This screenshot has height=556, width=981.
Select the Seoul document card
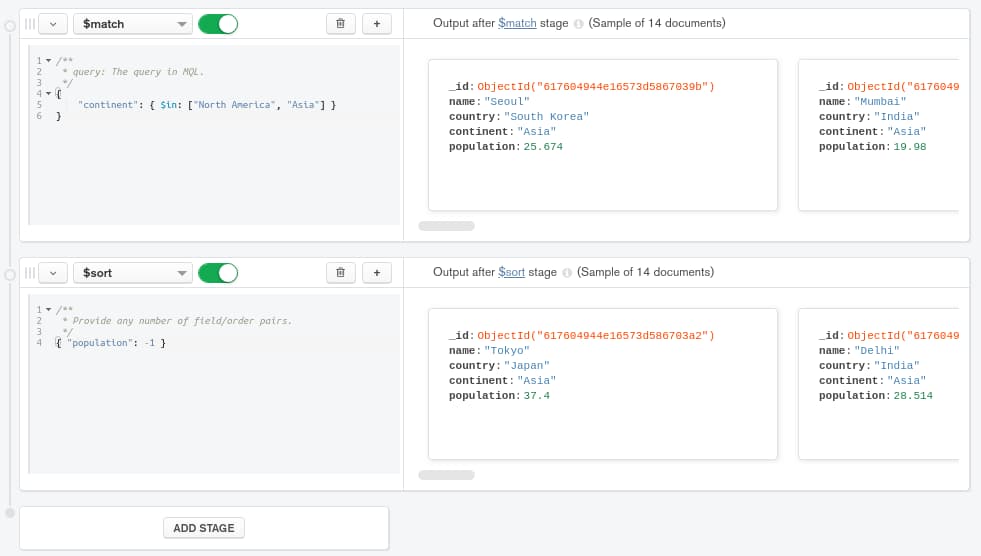tap(602, 135)
